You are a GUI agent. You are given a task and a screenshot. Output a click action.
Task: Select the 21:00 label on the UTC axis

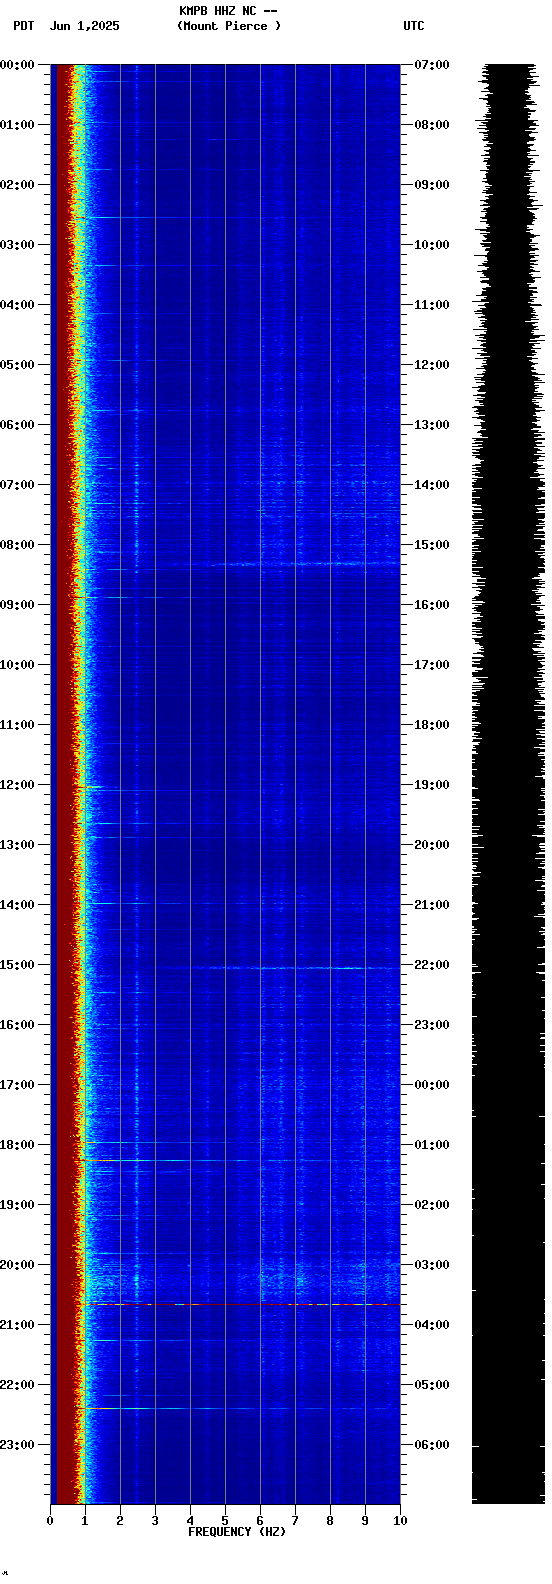pyautogui.click(x=432, y=905)
